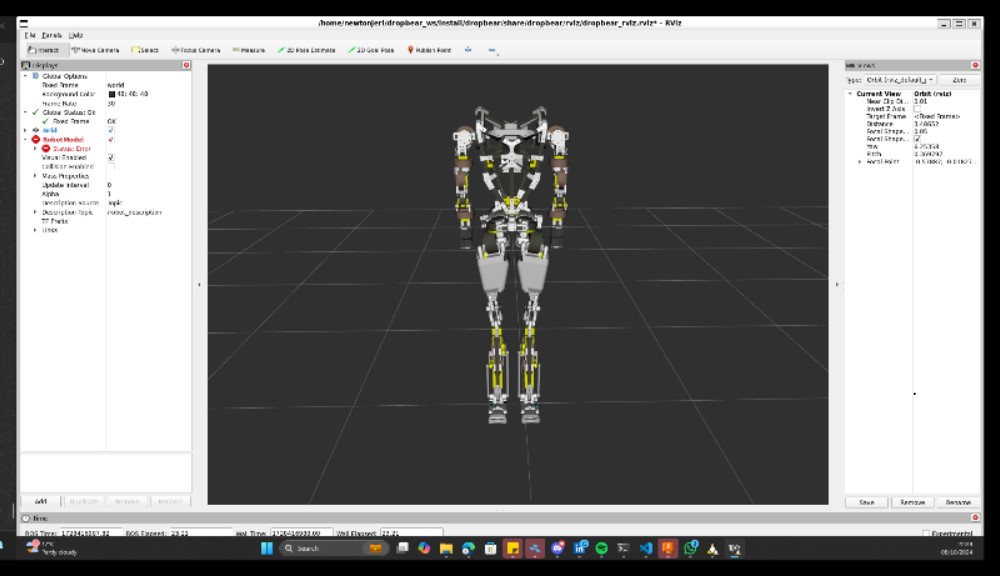The width and height of the screenshot is (1000, 576).
Task: Select the Publish Point tool
Action: 429,49
